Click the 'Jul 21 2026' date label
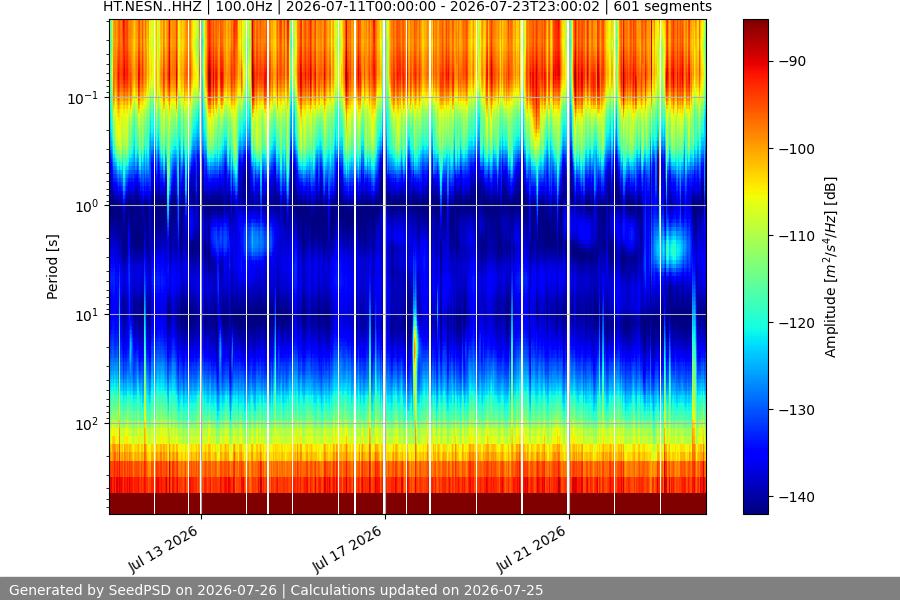Image resolution: width=900 pixels, height=600 pixels. point(532,549)
